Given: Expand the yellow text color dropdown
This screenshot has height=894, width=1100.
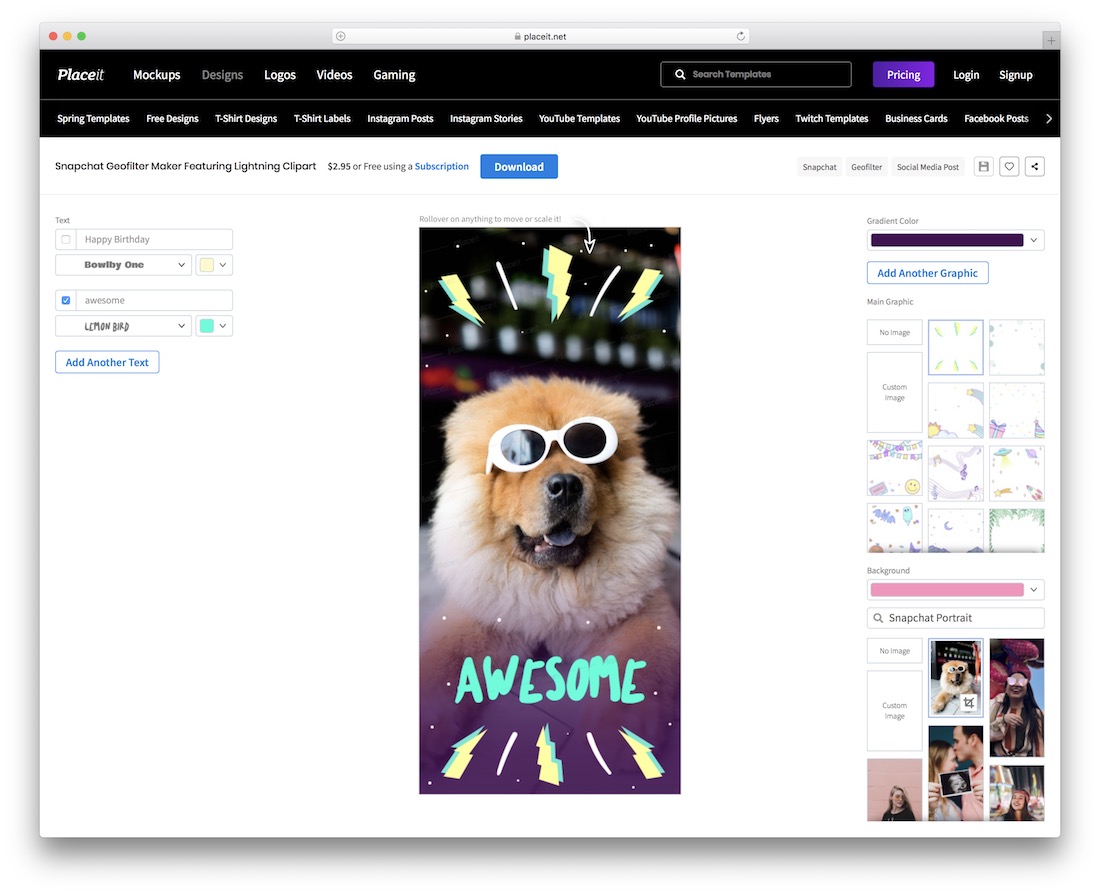Looking at the screenshot, I should click(x=222, y=265).
